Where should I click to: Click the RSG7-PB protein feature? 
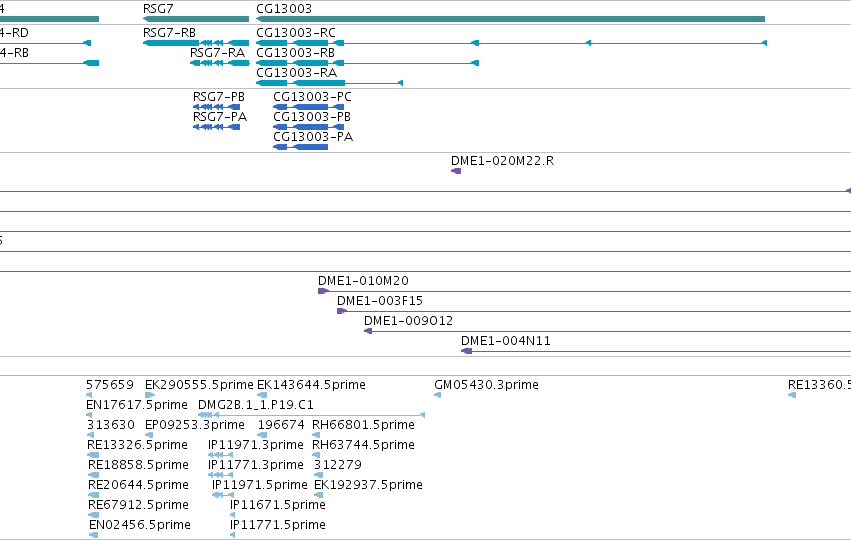point(217,107)
